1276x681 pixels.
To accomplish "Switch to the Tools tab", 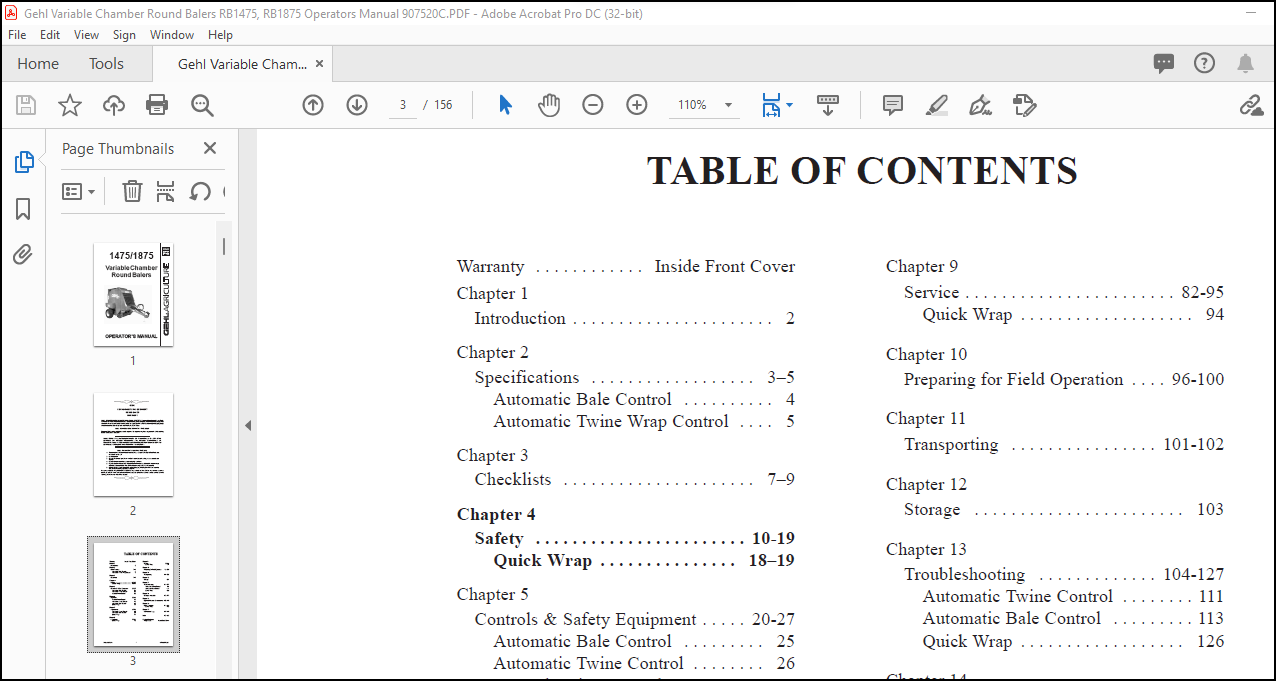I will click(106, 63).
